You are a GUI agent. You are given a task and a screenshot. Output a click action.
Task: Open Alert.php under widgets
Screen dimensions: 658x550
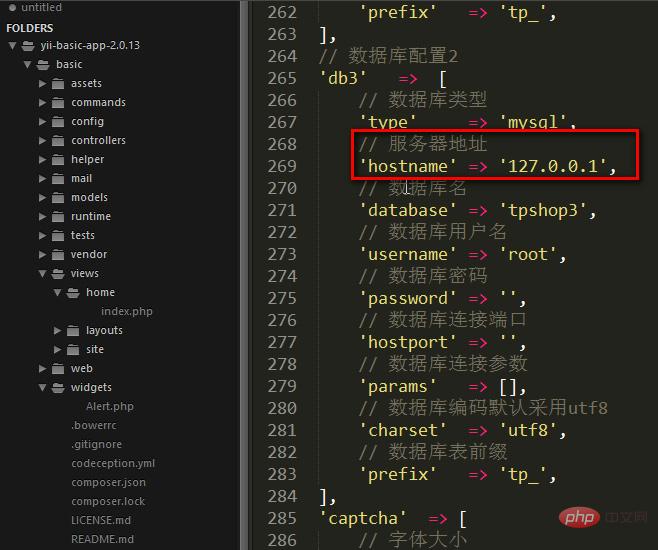(109, 407)
